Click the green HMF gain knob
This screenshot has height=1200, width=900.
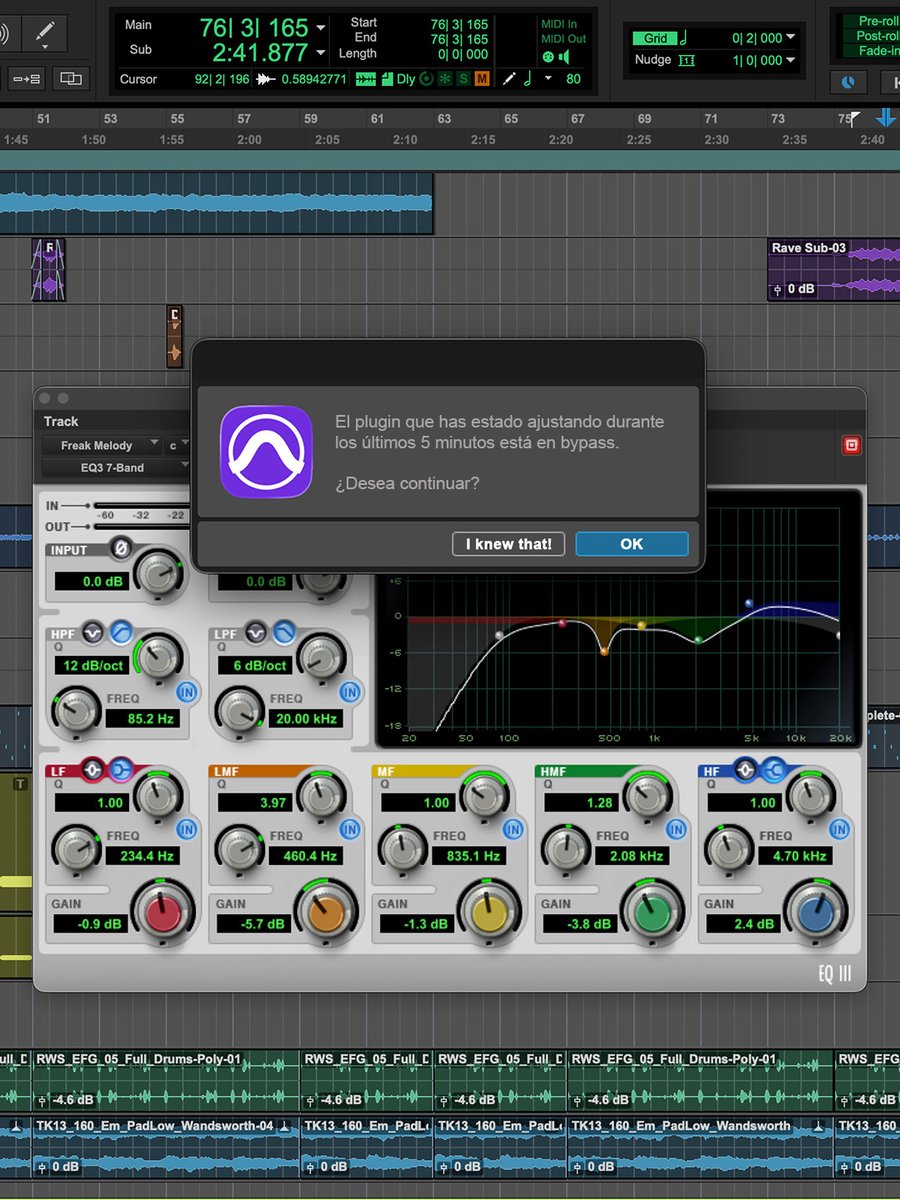pyautogui.click(x=652, y=913)
